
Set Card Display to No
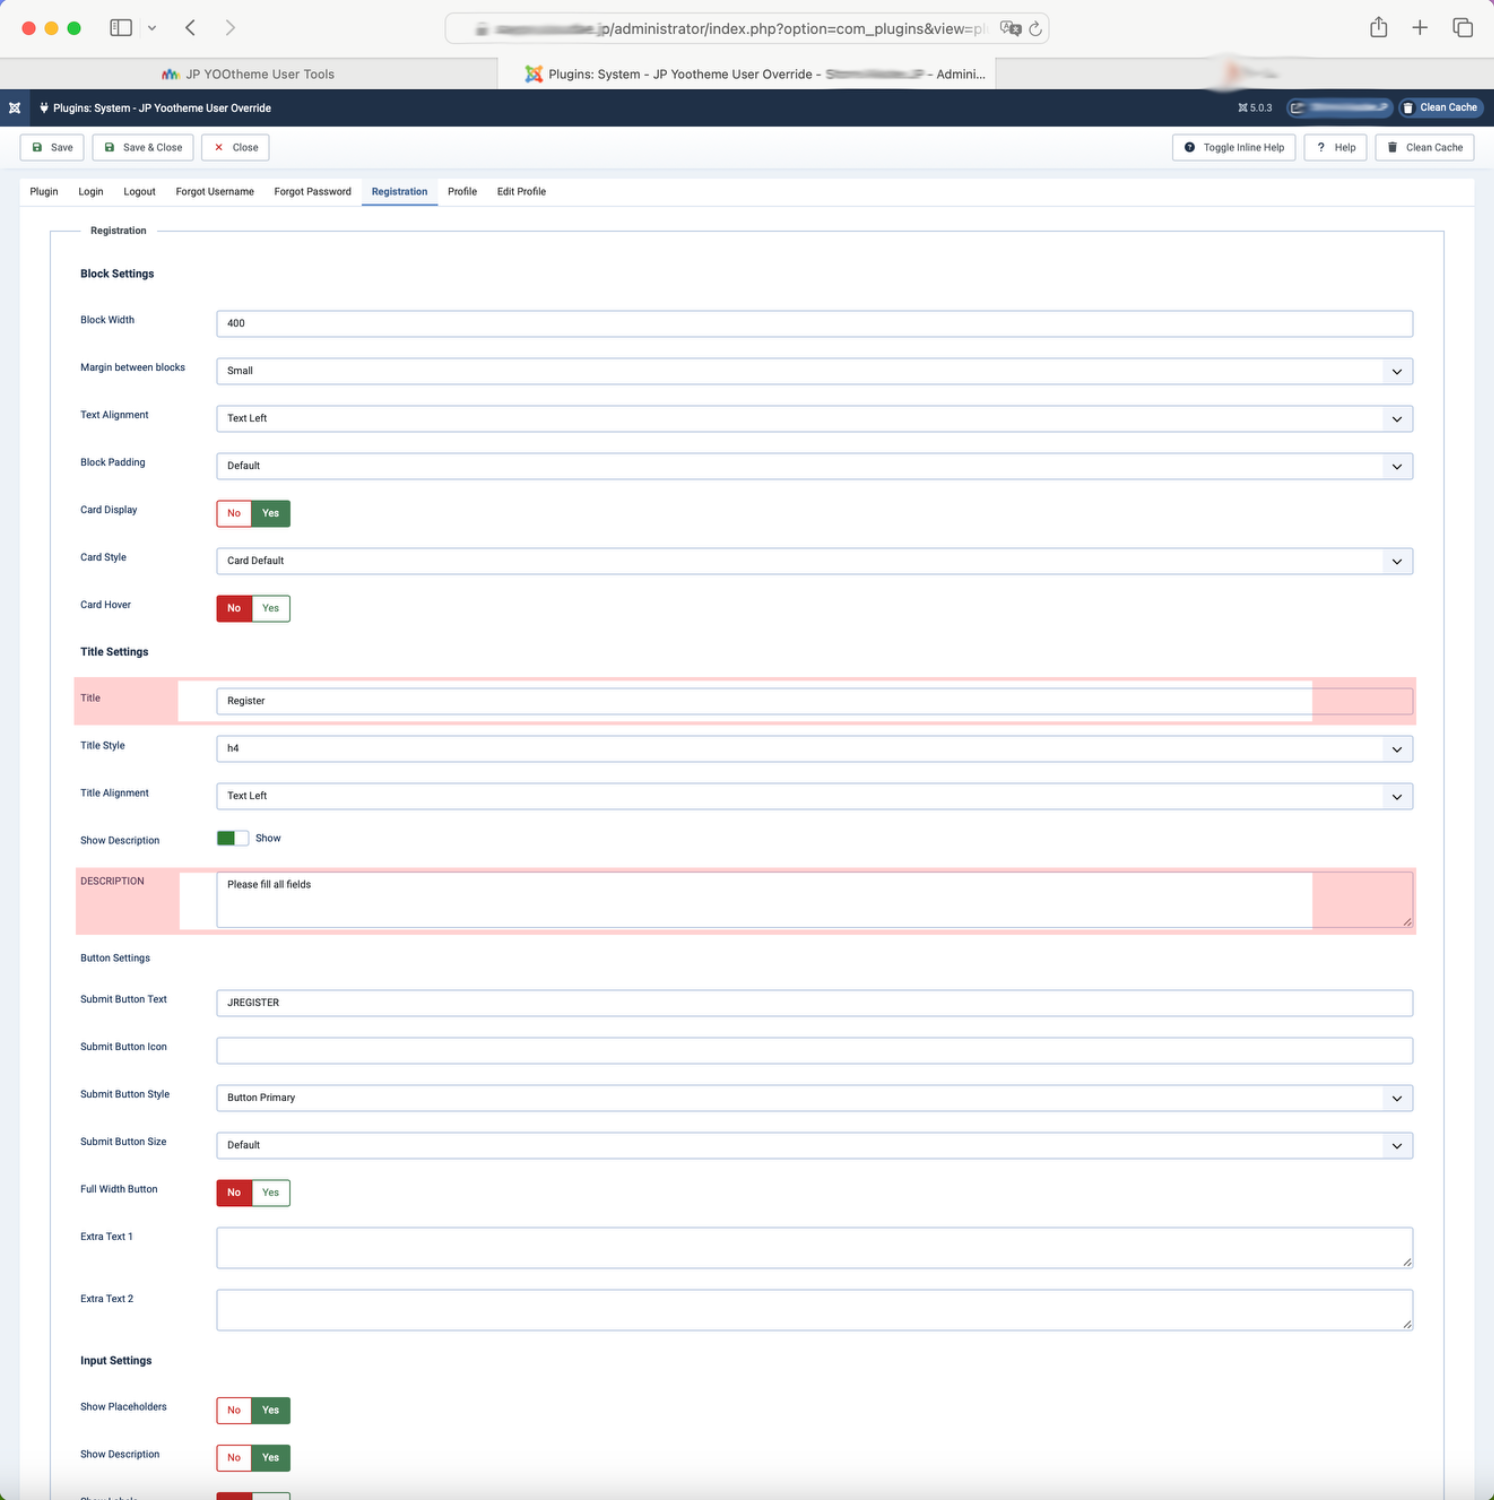234,513
